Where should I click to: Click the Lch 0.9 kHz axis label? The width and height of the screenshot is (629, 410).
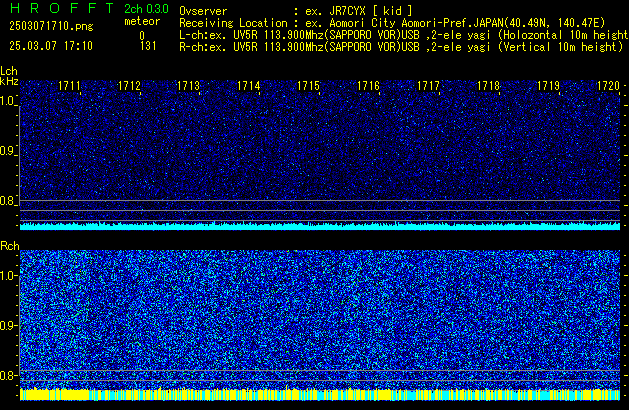point(7,151)
